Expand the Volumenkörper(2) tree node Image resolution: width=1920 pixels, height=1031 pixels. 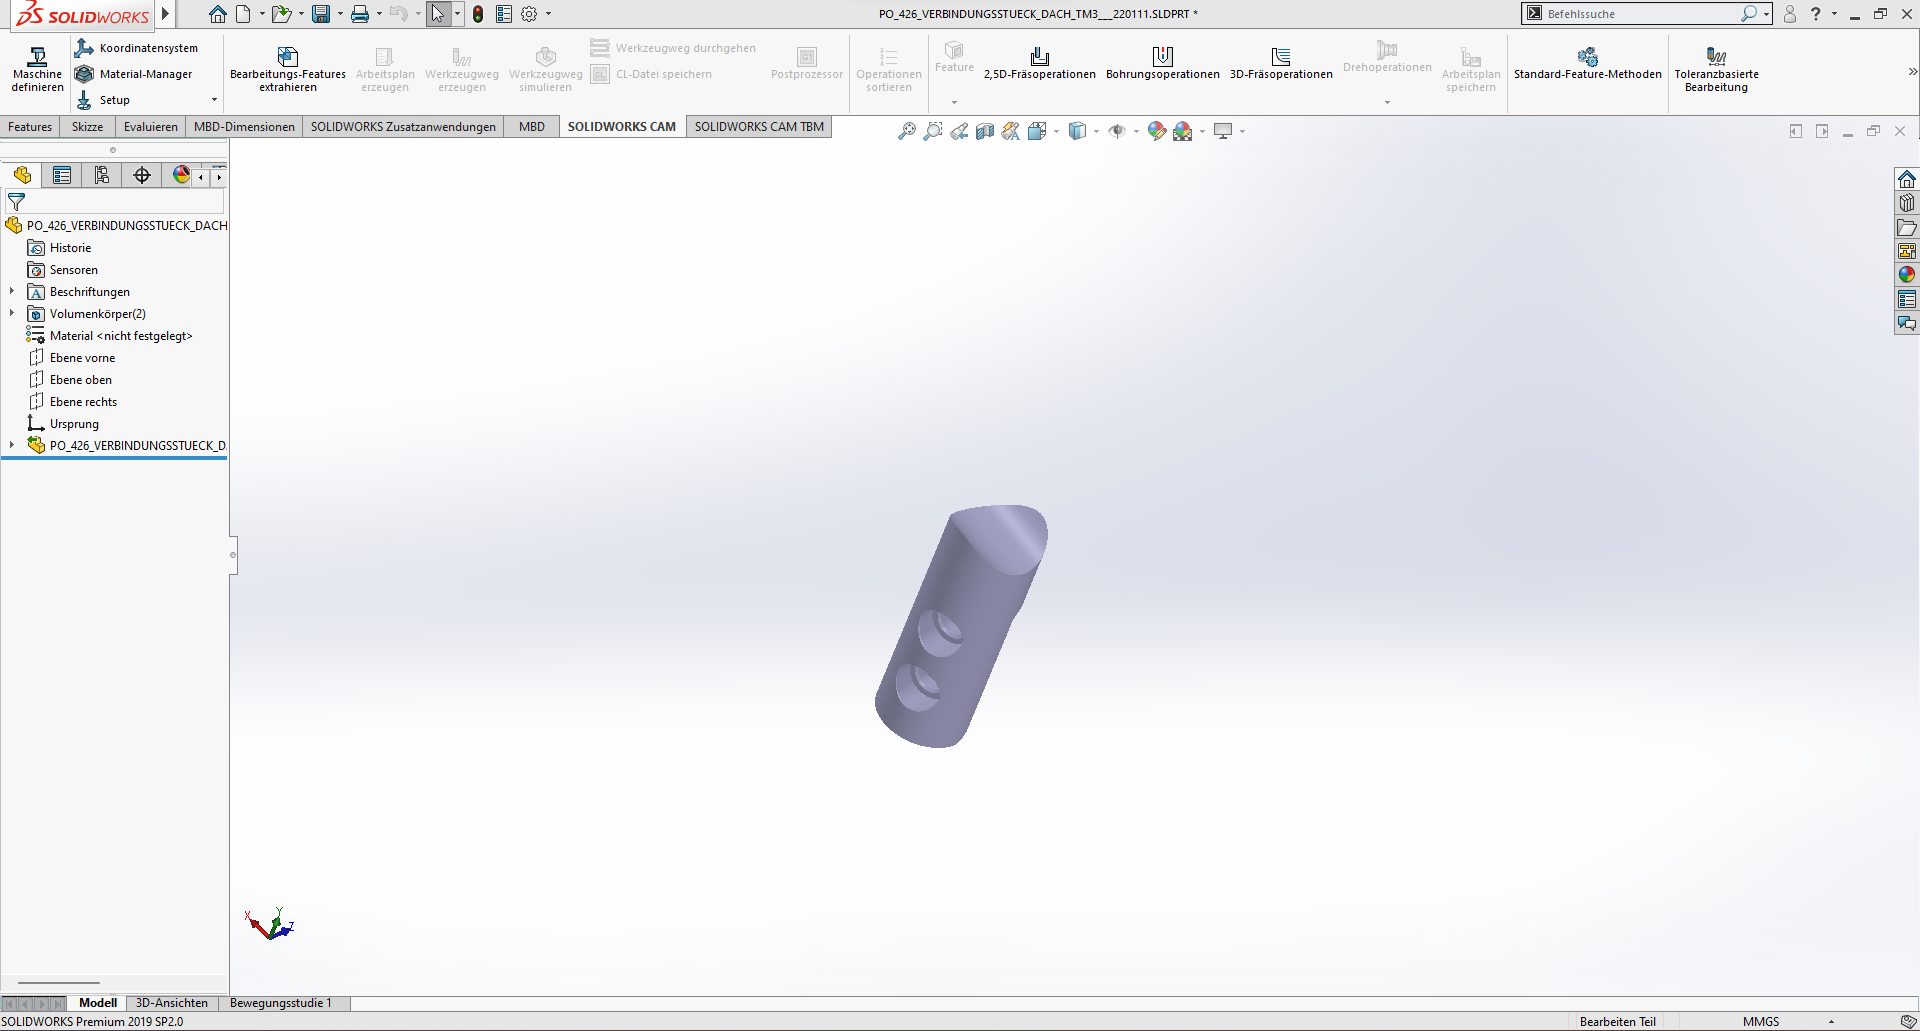coord(12,314)
